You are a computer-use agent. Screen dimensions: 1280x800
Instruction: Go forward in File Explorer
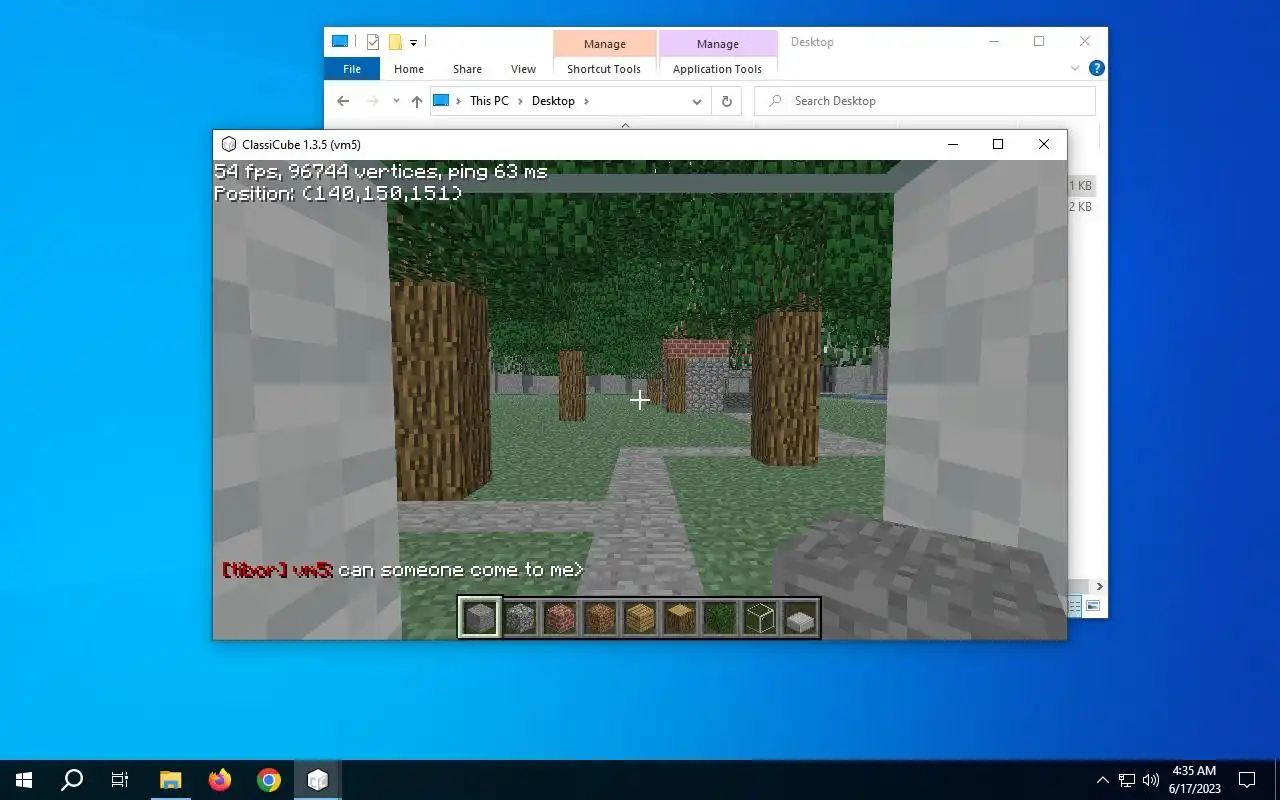373,101
